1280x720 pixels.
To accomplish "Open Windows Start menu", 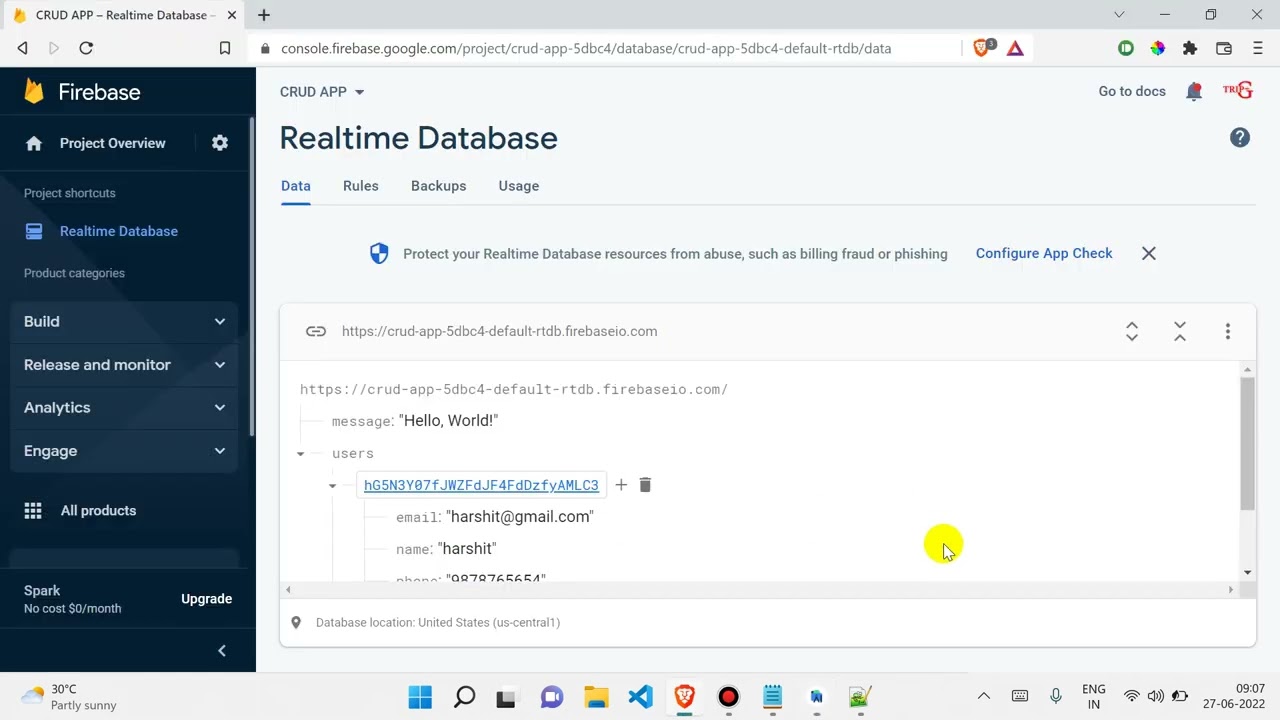I will pos(420,697).
